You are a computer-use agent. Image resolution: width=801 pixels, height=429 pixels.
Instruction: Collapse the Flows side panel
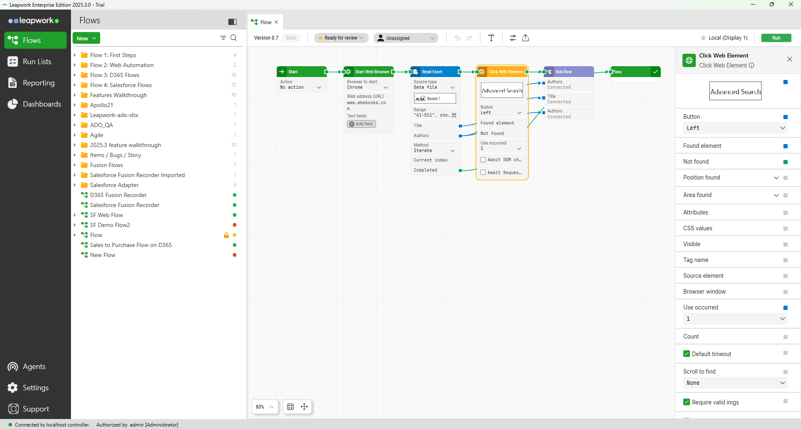[x=232, y=21]
